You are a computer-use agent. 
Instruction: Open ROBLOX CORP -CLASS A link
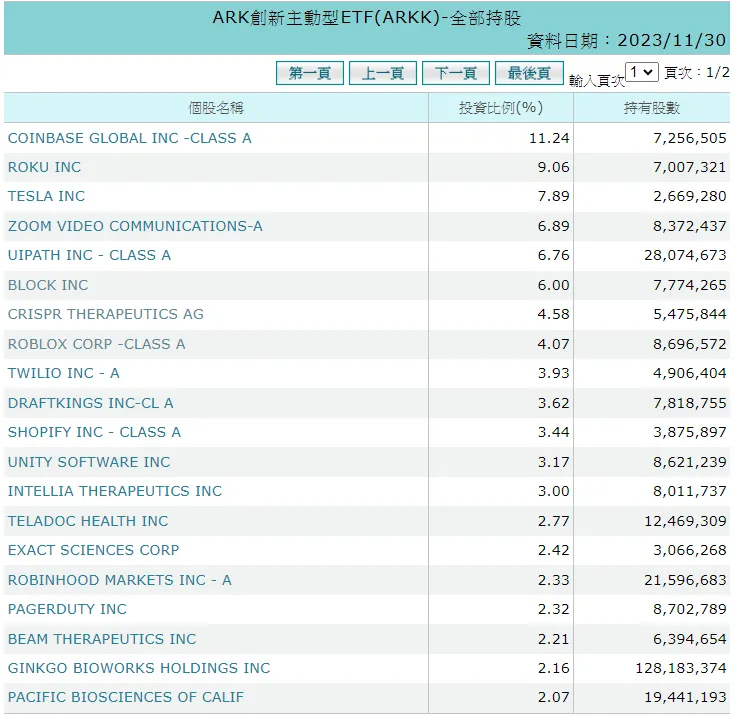(x=97, y=344)
